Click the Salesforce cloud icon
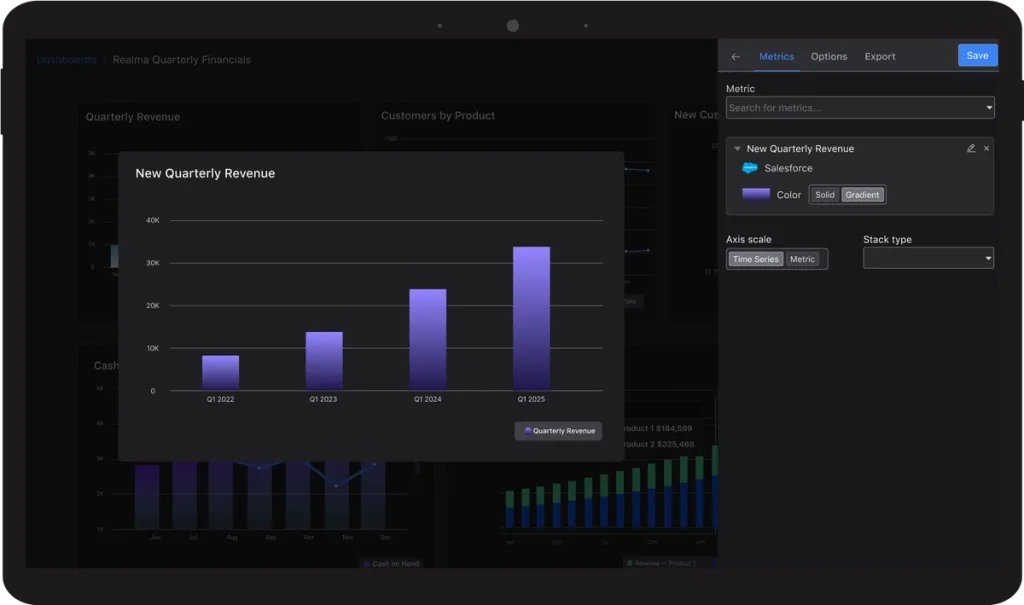Viewport: 1024px width, 605px height. point(750,168)
